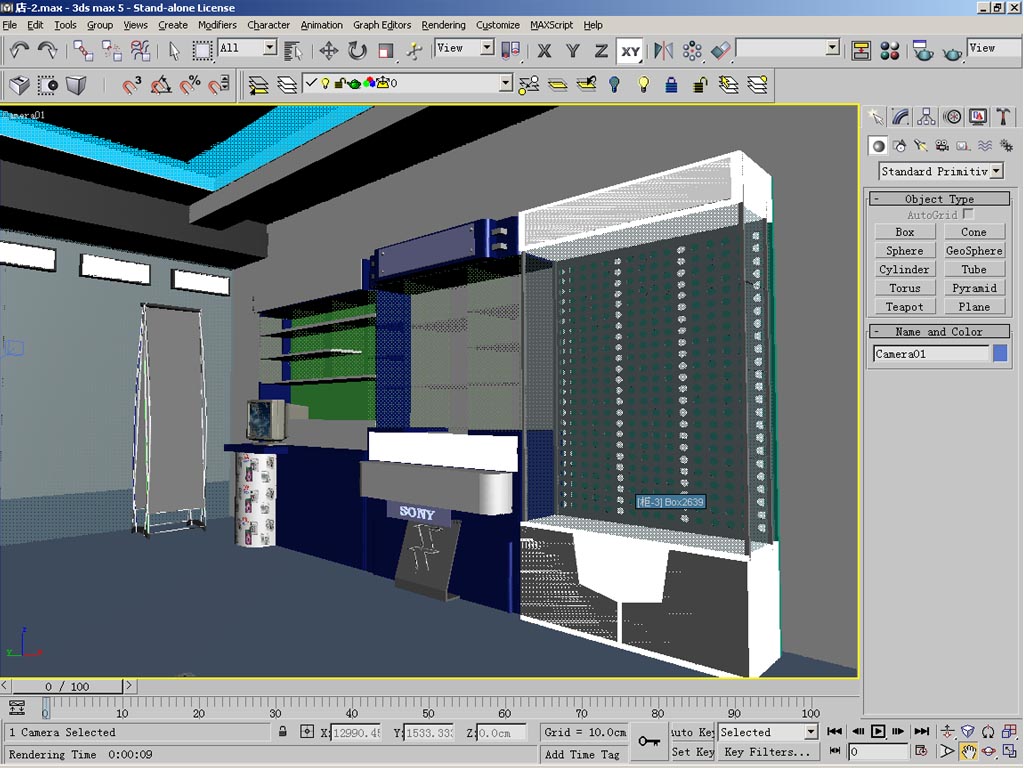The height and width of the screenshot is (768, 1024).
Task: Enable the AutoGrid checkbox
Action: pos(967,215)
